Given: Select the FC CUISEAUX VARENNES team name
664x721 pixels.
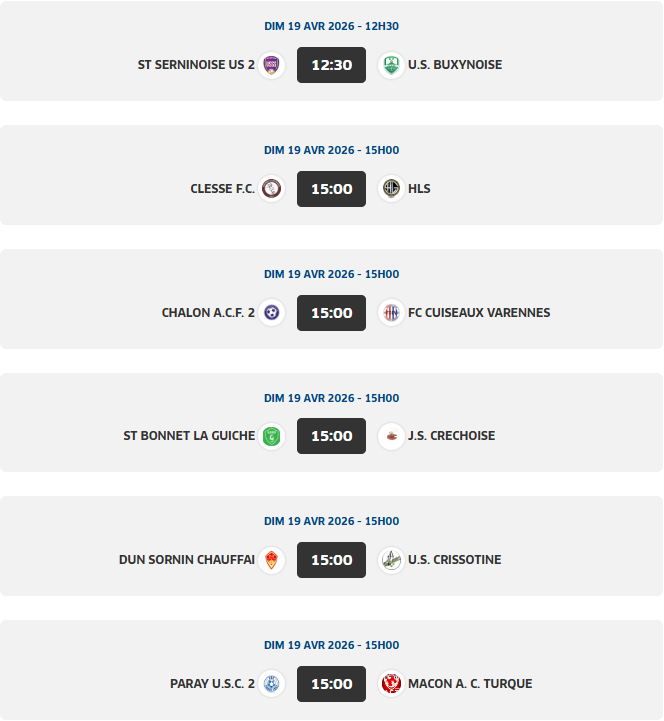Looking at the screenshot, I should click(479, 312).
